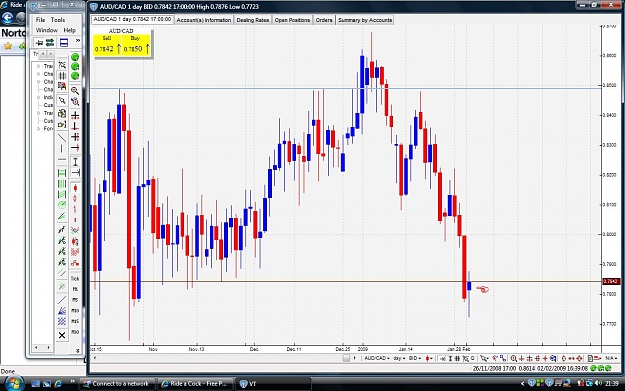Expand the For tree node
The width and height of the screenshot is (625, 391).
38,129
